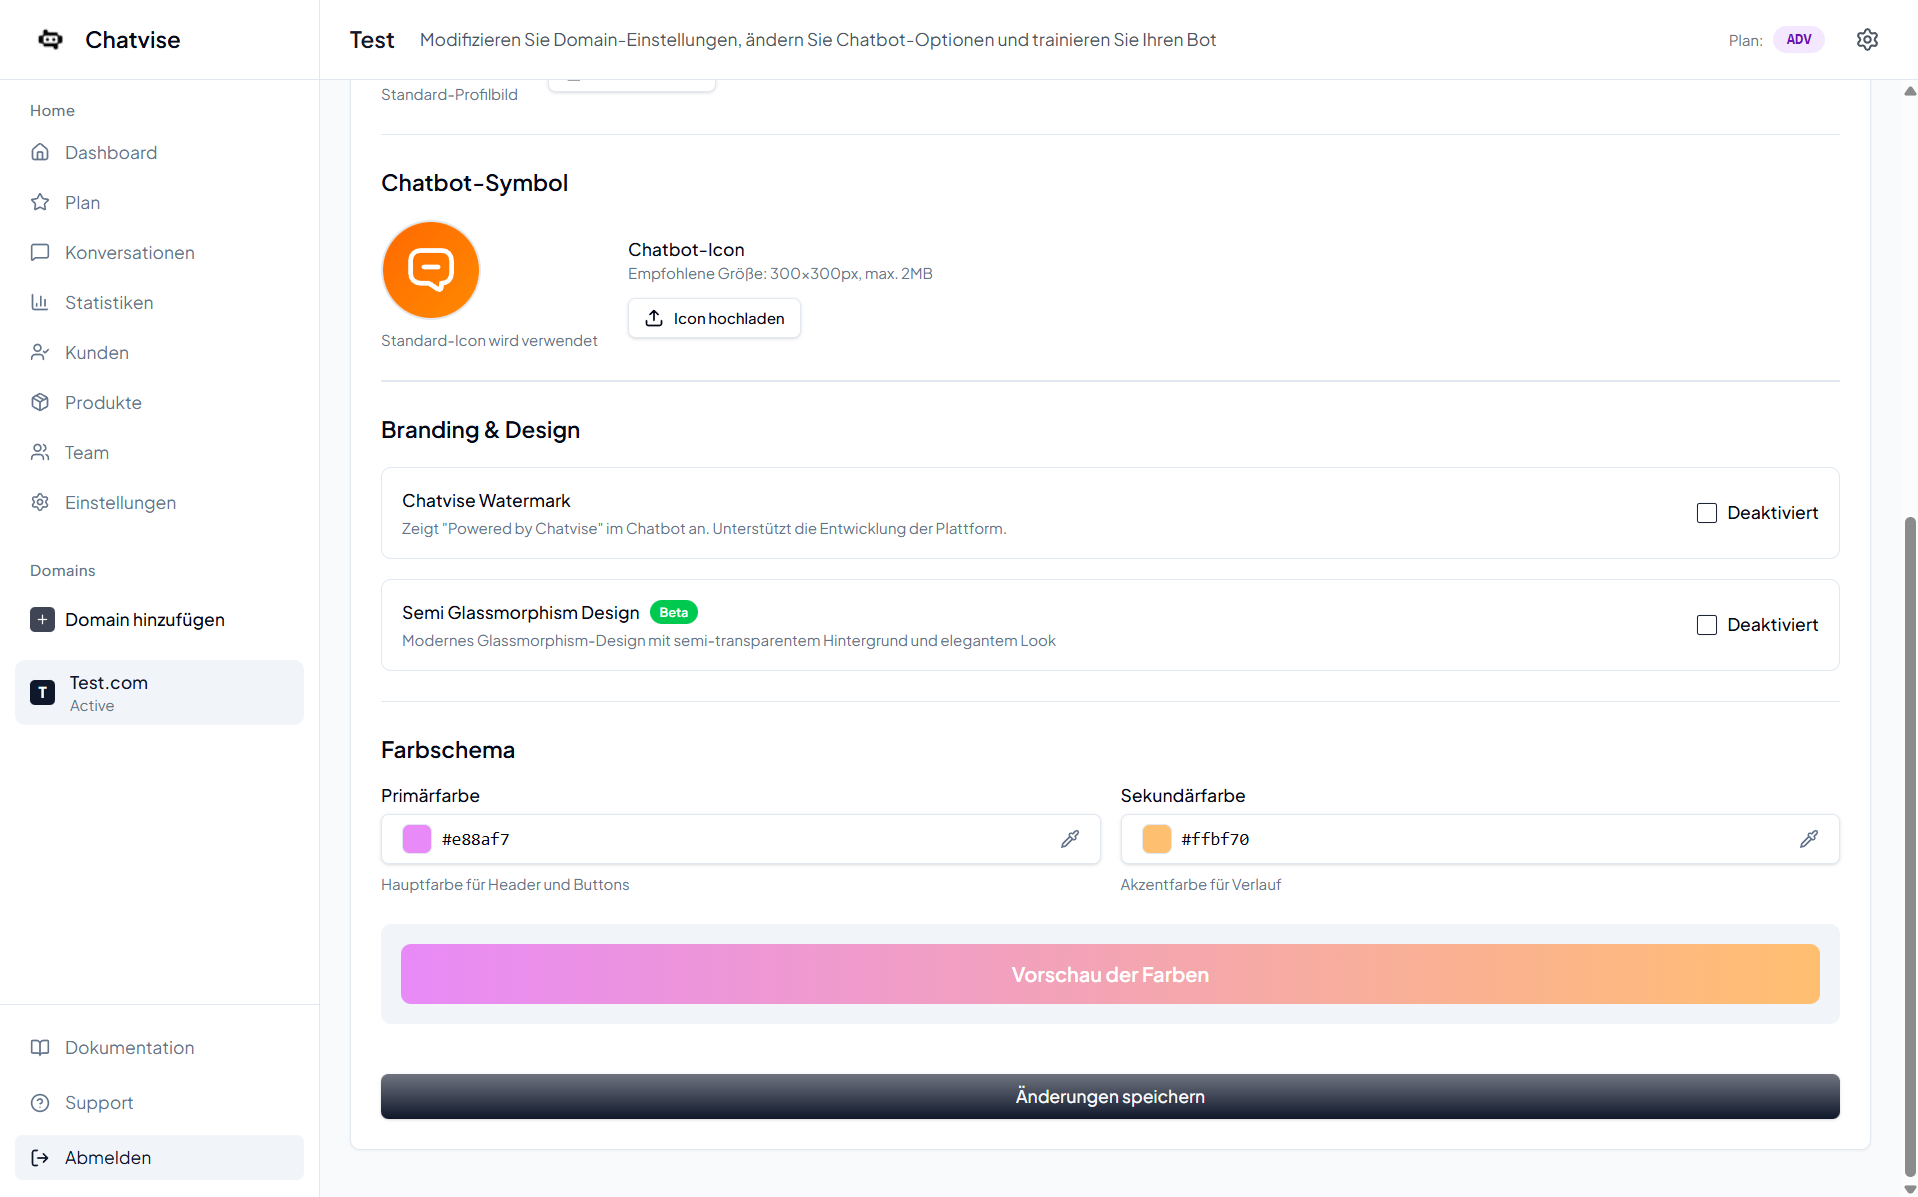
Task: Open the pink primary color swatch
Action: click(416, 839)
